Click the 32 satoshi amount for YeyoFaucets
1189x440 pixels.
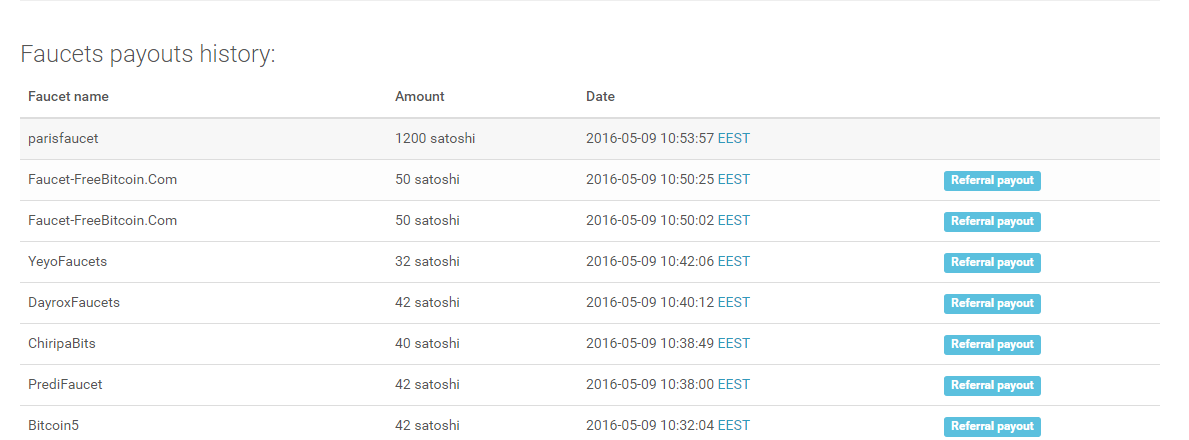tap(427, 261)
